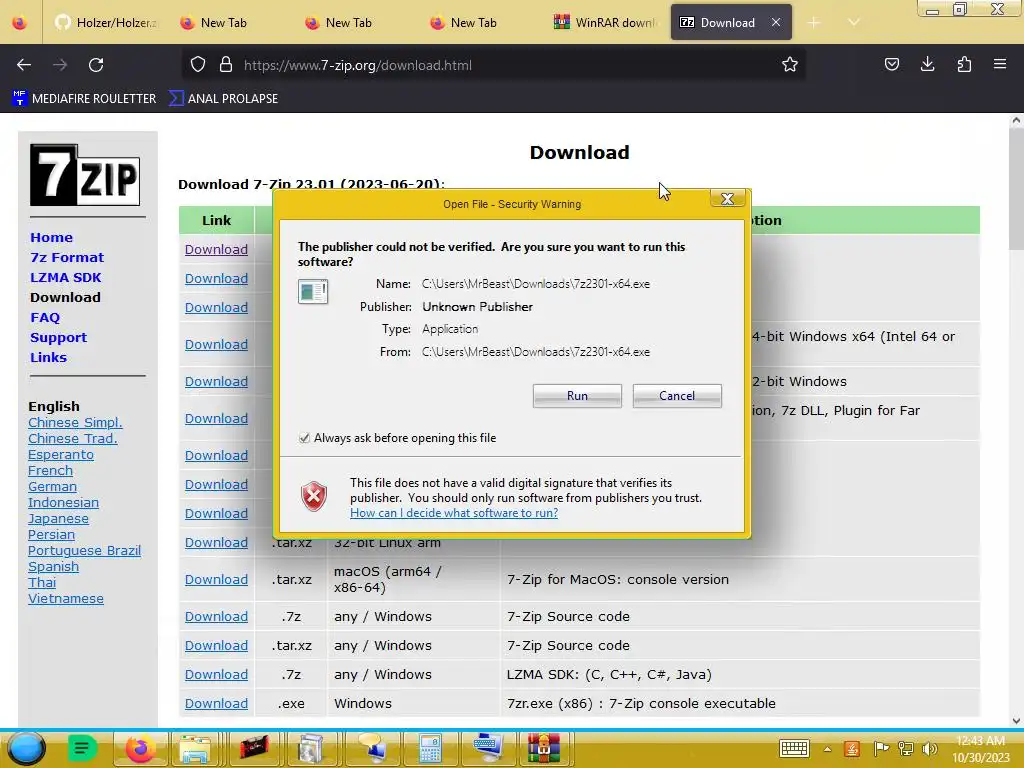The width and height of the screenshot is (1024, 768).
Task: Click the Firefox View icon in tab strip
Action: (x=20, y=23)
